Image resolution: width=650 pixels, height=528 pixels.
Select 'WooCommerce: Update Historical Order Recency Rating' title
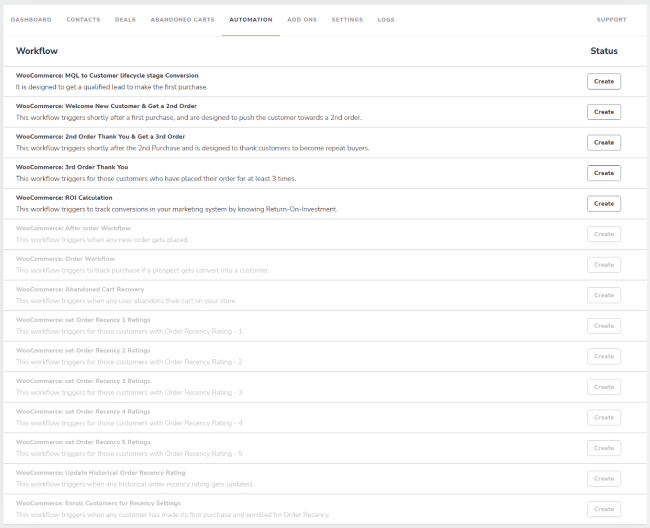click(100, 473)
